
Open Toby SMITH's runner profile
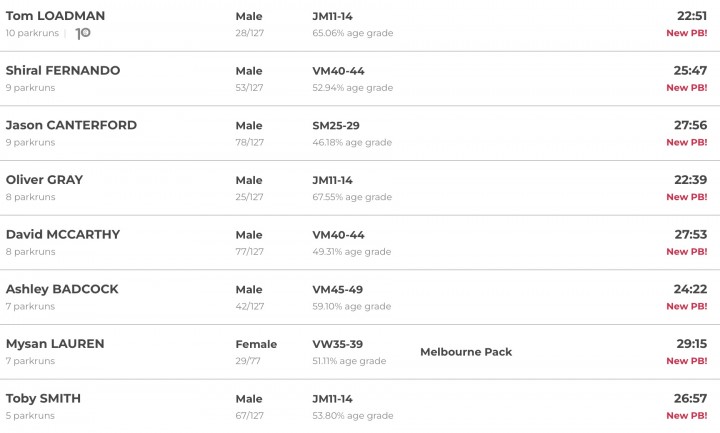click(x=44, y=398)
